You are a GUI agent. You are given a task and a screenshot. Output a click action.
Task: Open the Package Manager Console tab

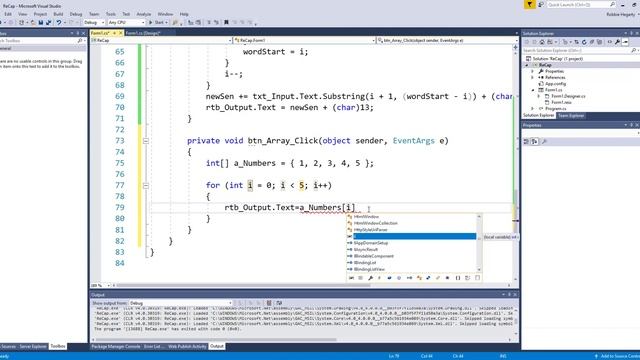116,347
